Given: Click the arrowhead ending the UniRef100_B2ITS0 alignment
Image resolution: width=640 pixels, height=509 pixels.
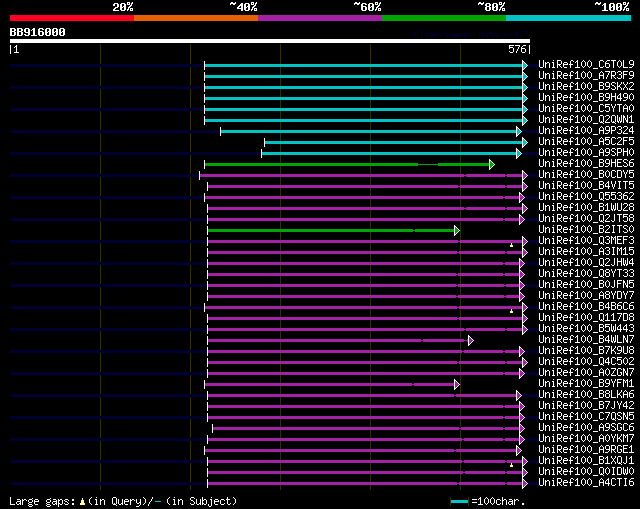Looking at the screenshot, I should (x=457, y=231).
